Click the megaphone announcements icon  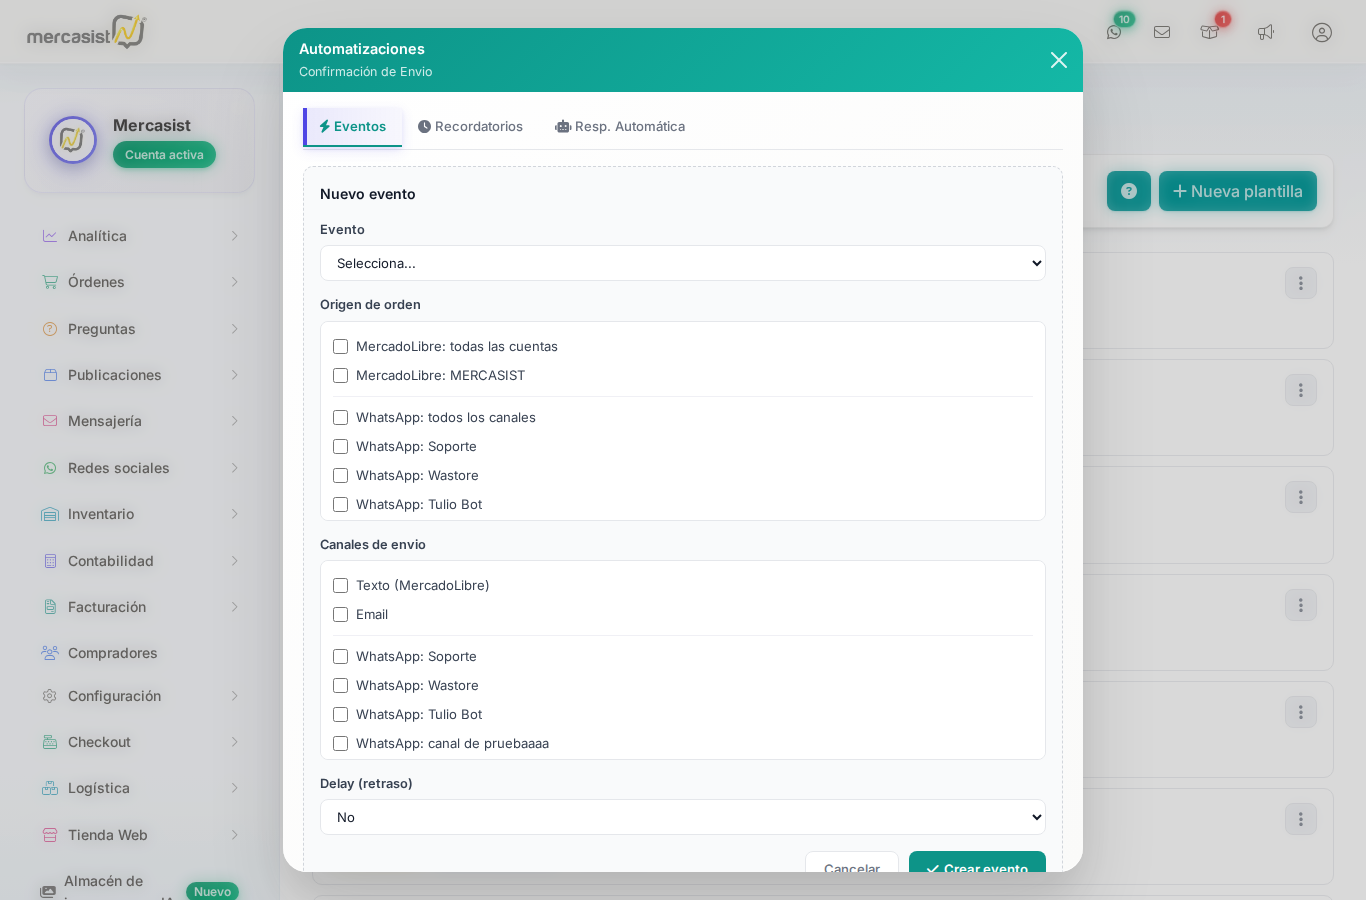[1266, 32]
